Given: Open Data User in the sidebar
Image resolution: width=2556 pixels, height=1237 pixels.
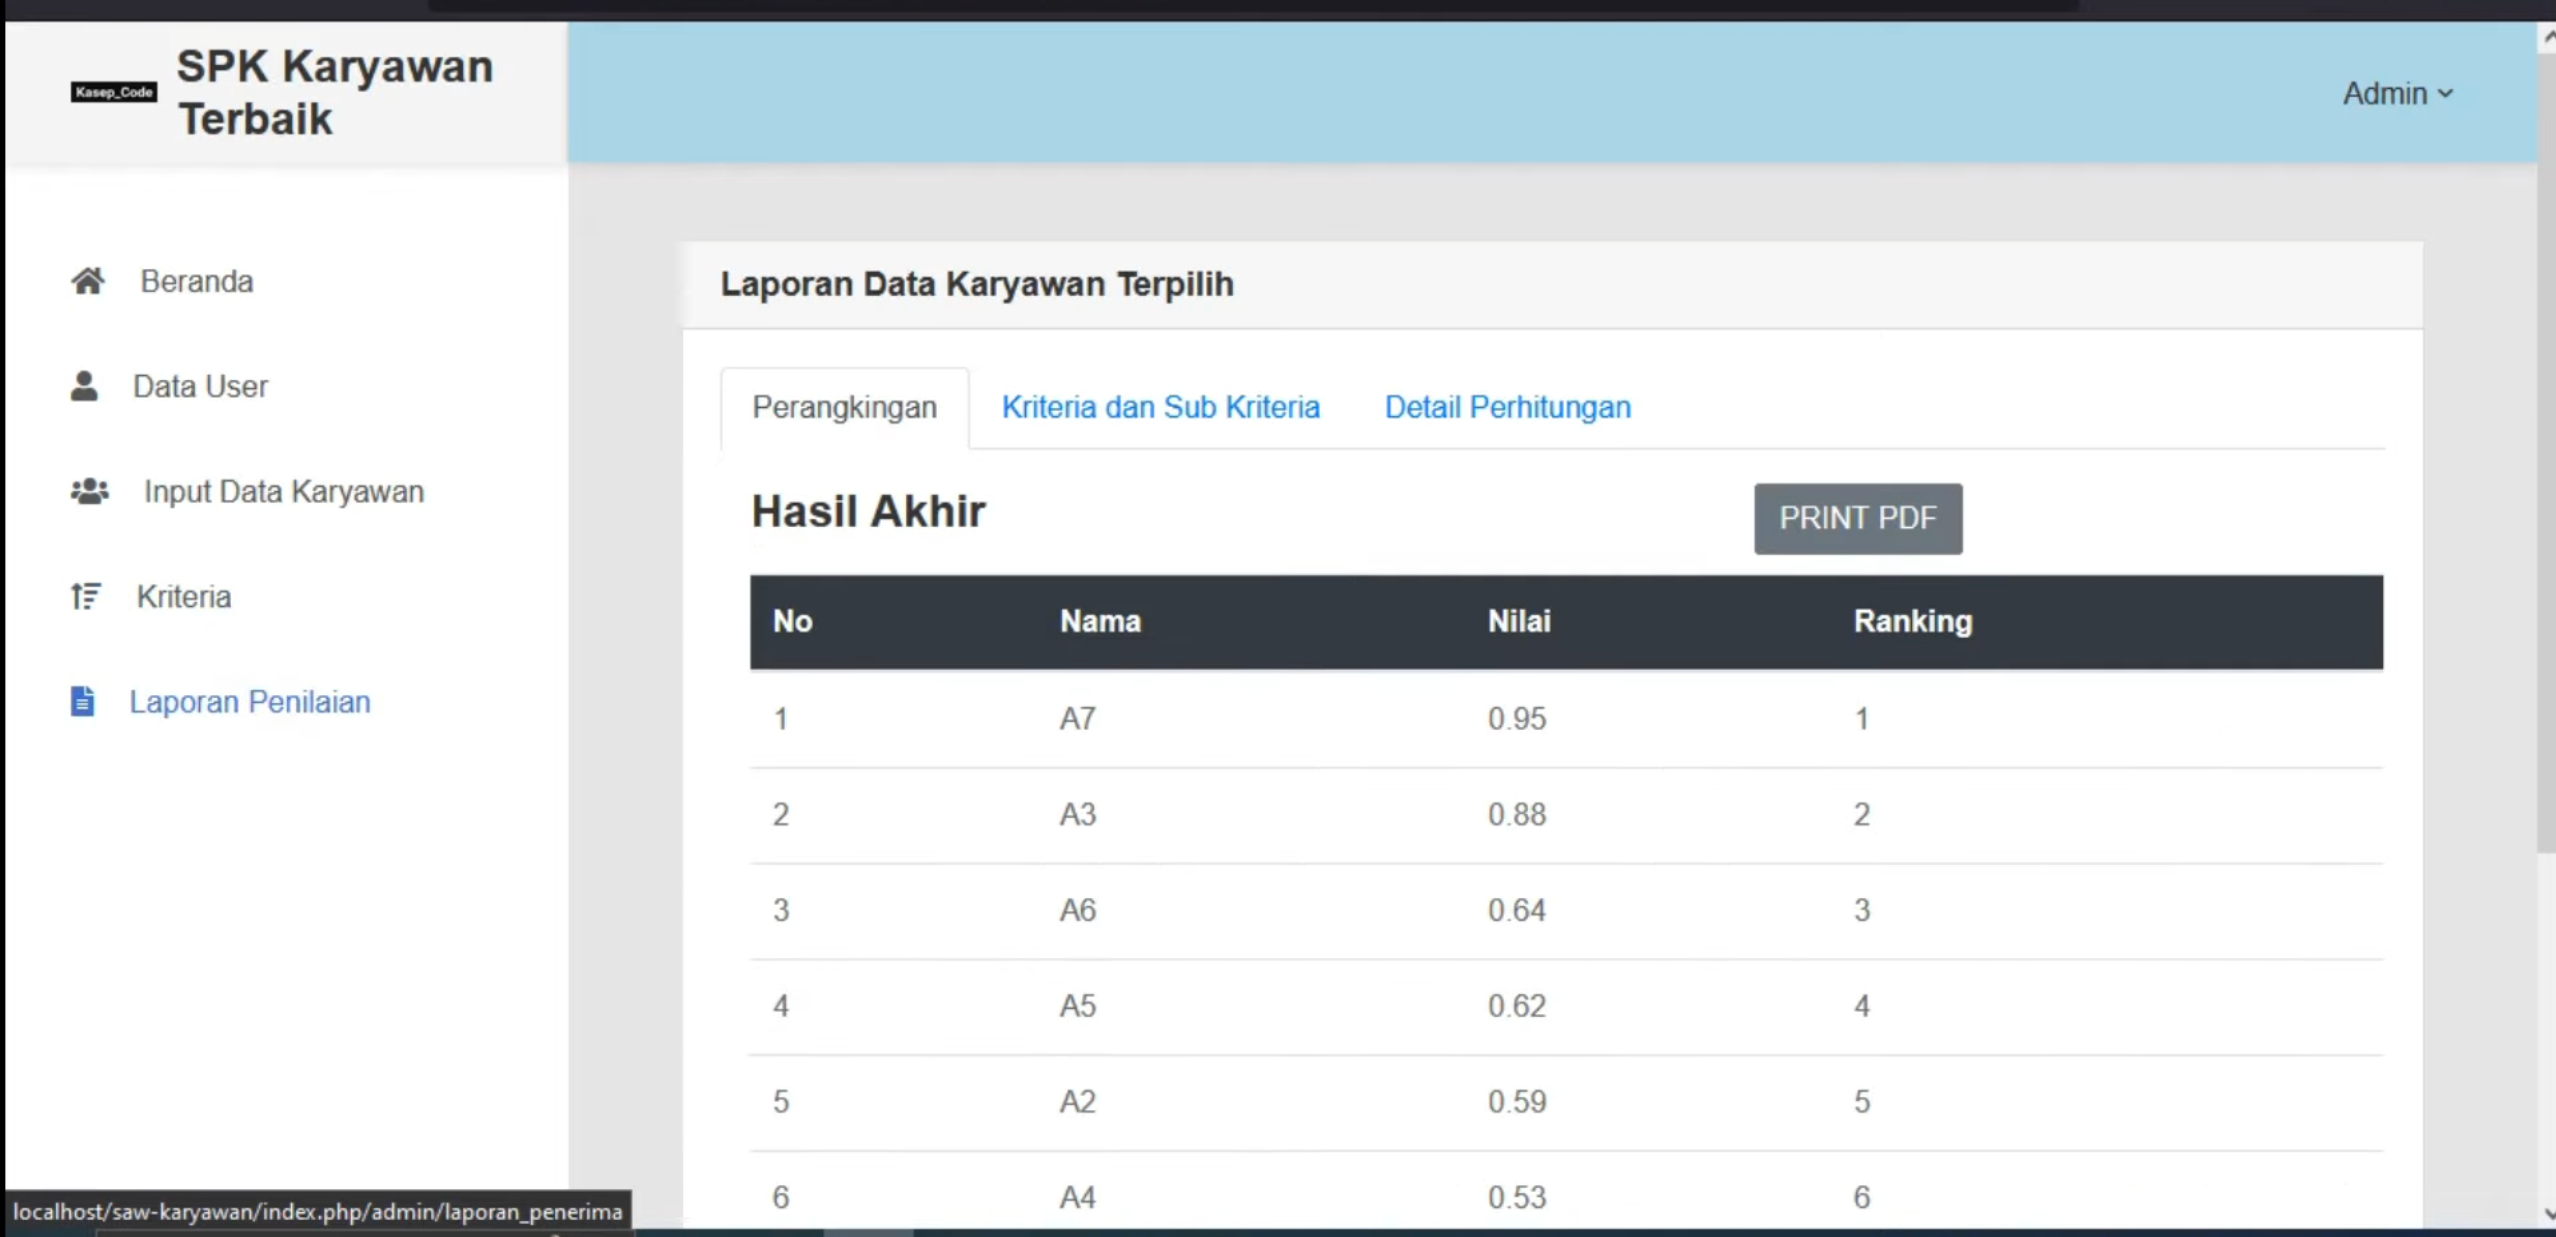Looking at the screenshot, I should pos(200,386).
